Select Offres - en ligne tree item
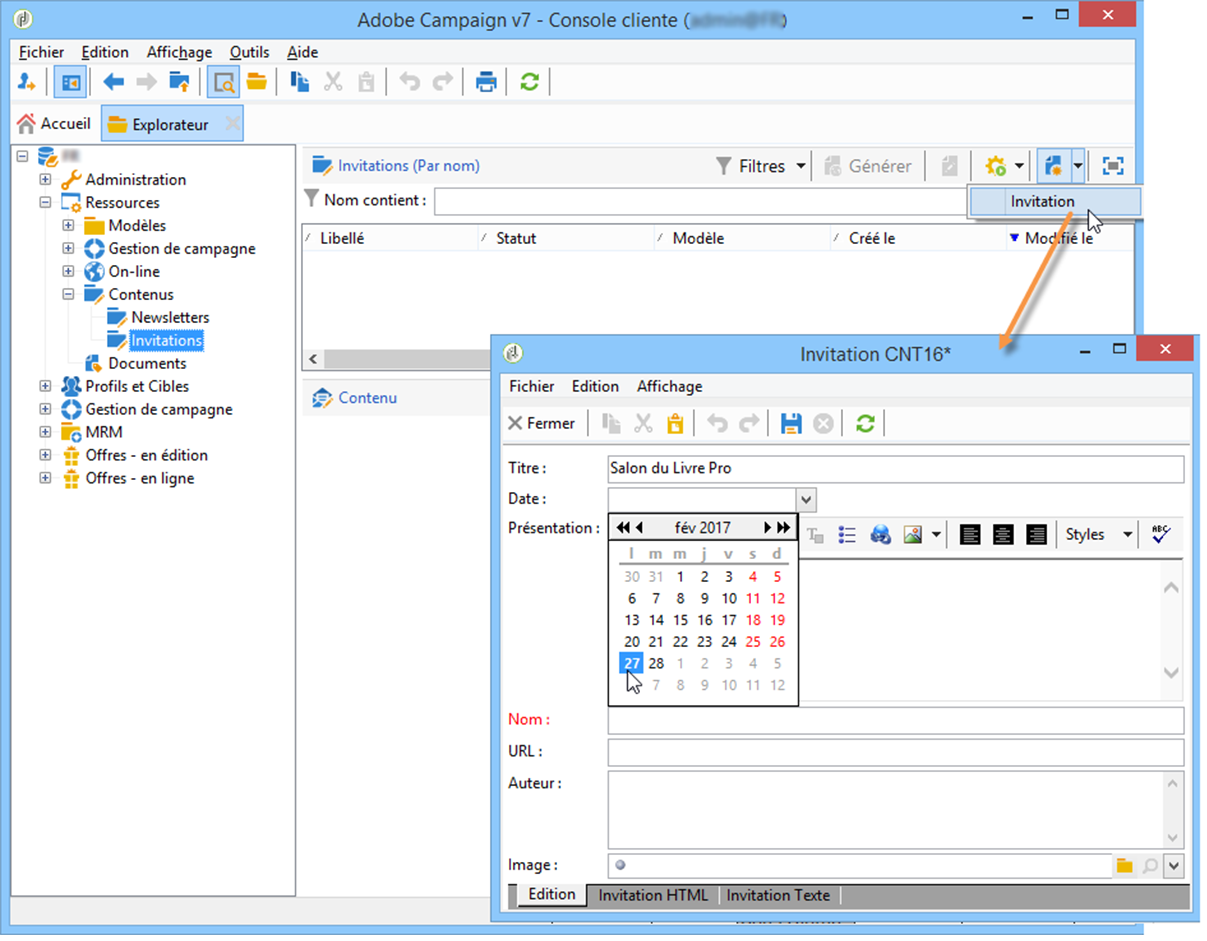1207x941 pixels. click(x=140, y=478)
